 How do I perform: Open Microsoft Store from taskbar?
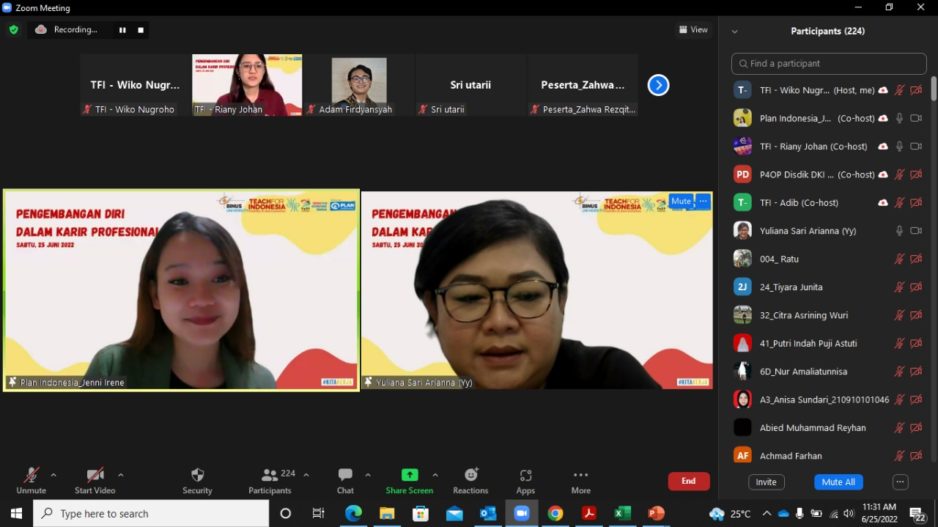[421, 513]
